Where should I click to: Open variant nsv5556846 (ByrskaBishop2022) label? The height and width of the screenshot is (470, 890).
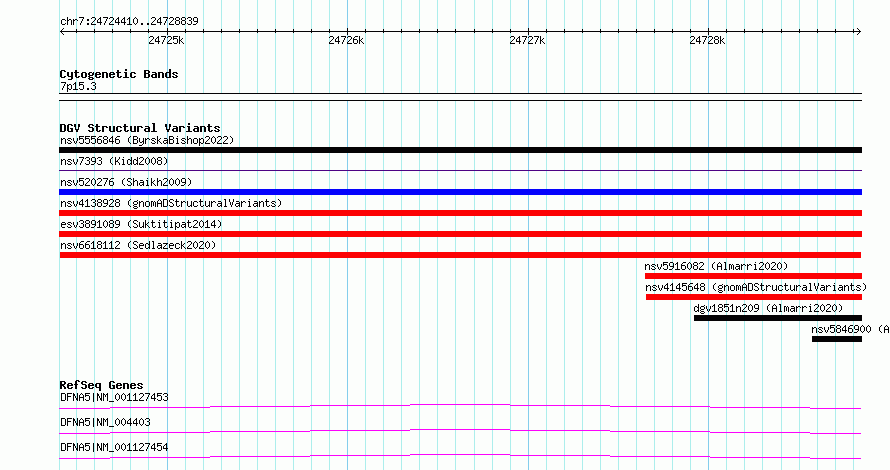click(147, 140)
